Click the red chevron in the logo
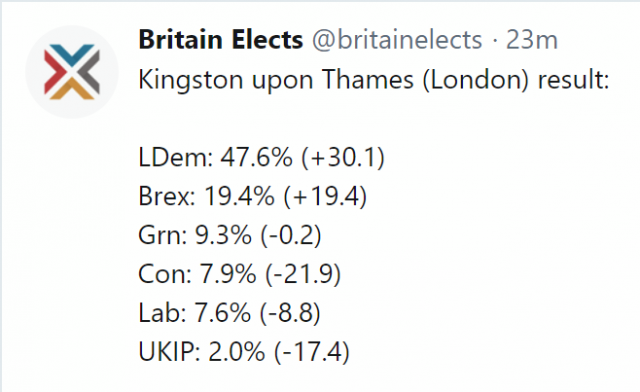The height and width of the screenshot is (392, 640). coord(54,72)
